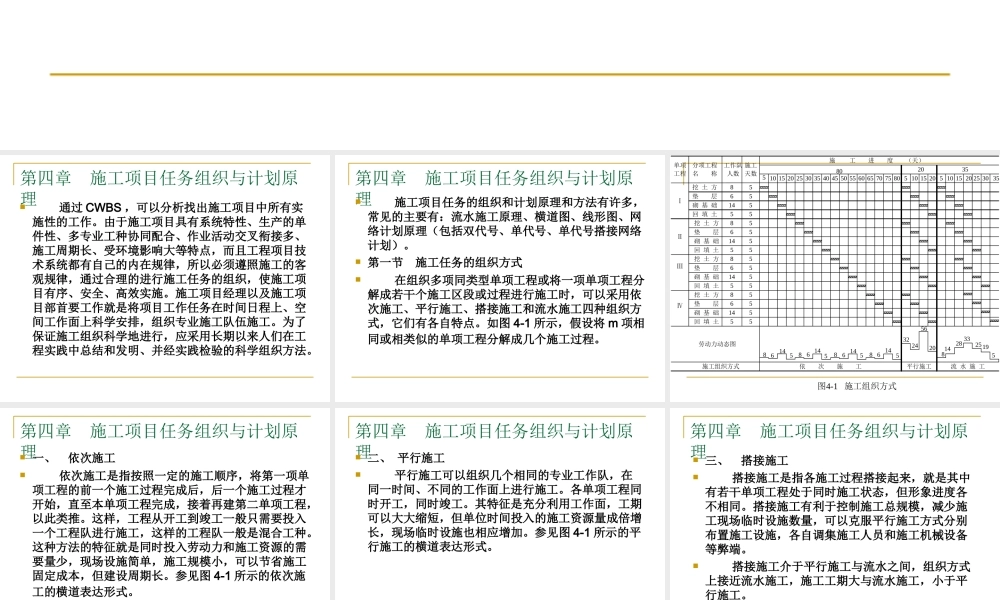Click the 施工组织方式 row label at chart bottom
This screenshot has height=600, width=1000.
(721, 367)
